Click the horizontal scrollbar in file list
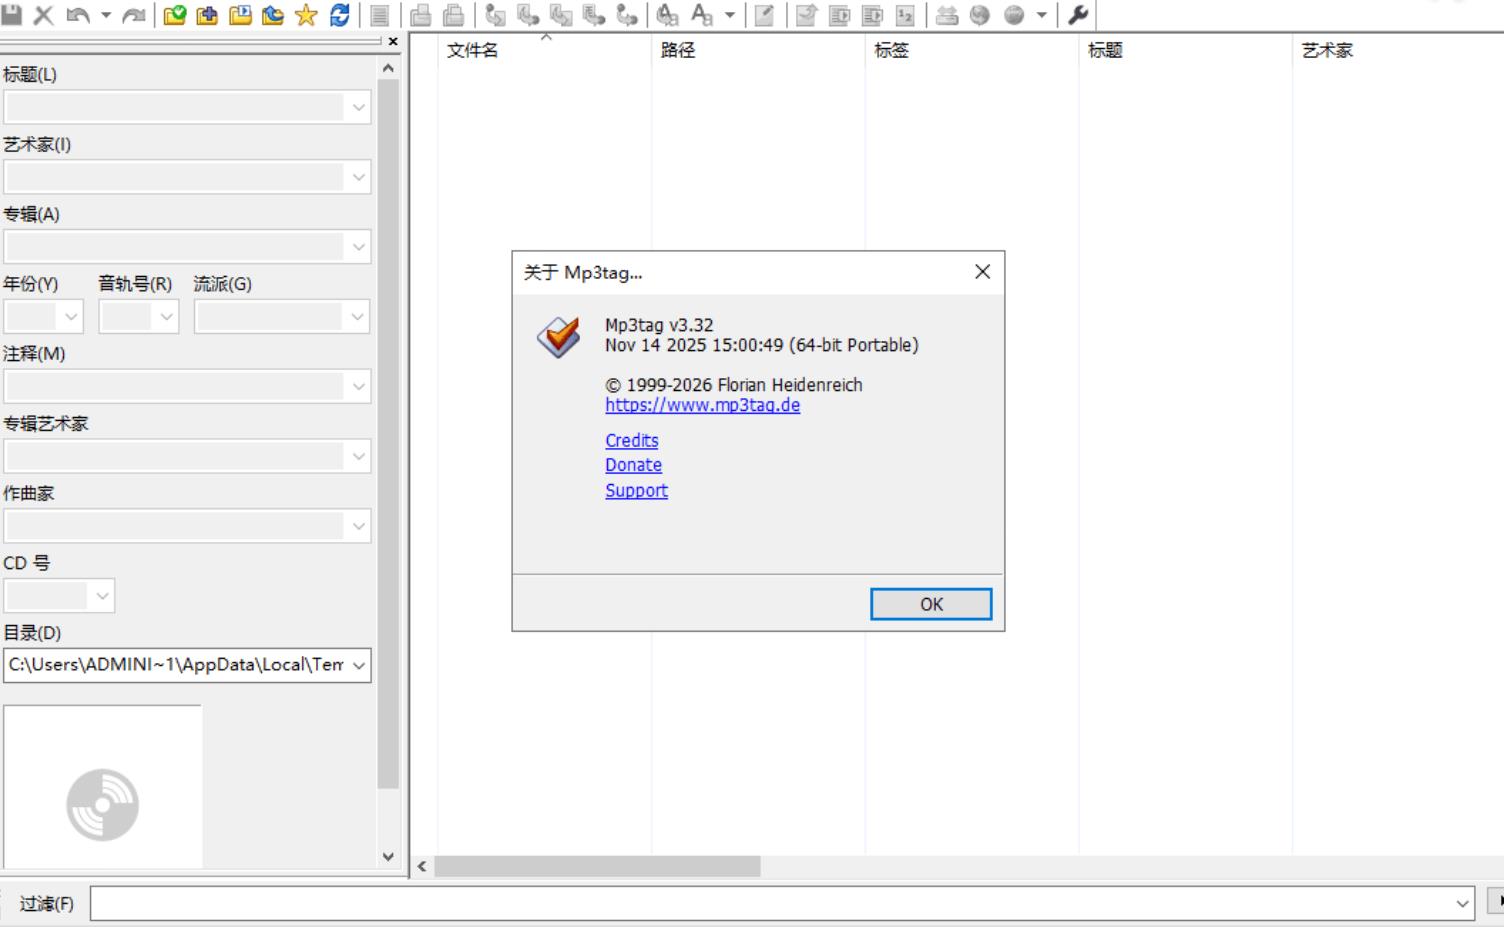 tap(597, 866)
